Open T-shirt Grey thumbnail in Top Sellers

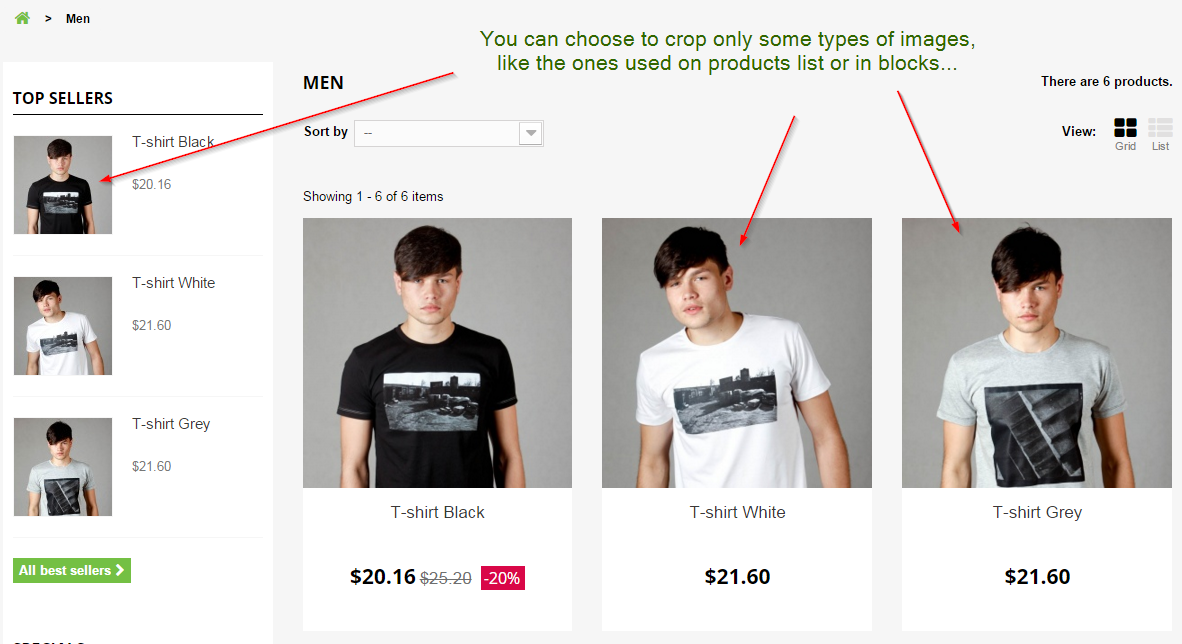pyautogui.click(x=63, y=467)
